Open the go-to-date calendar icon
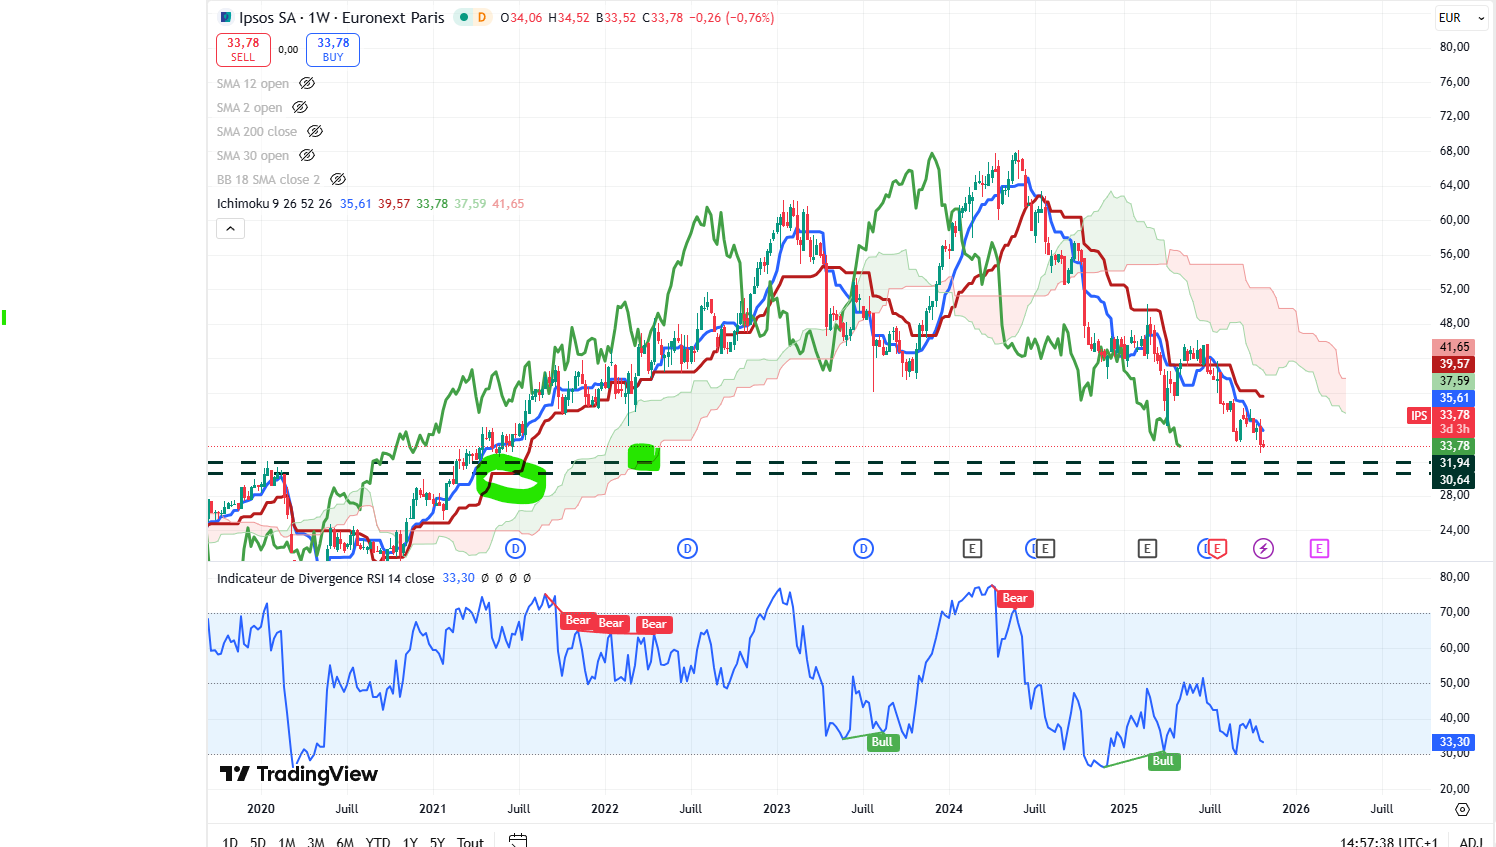1496x847 pixels. [517, 840]
